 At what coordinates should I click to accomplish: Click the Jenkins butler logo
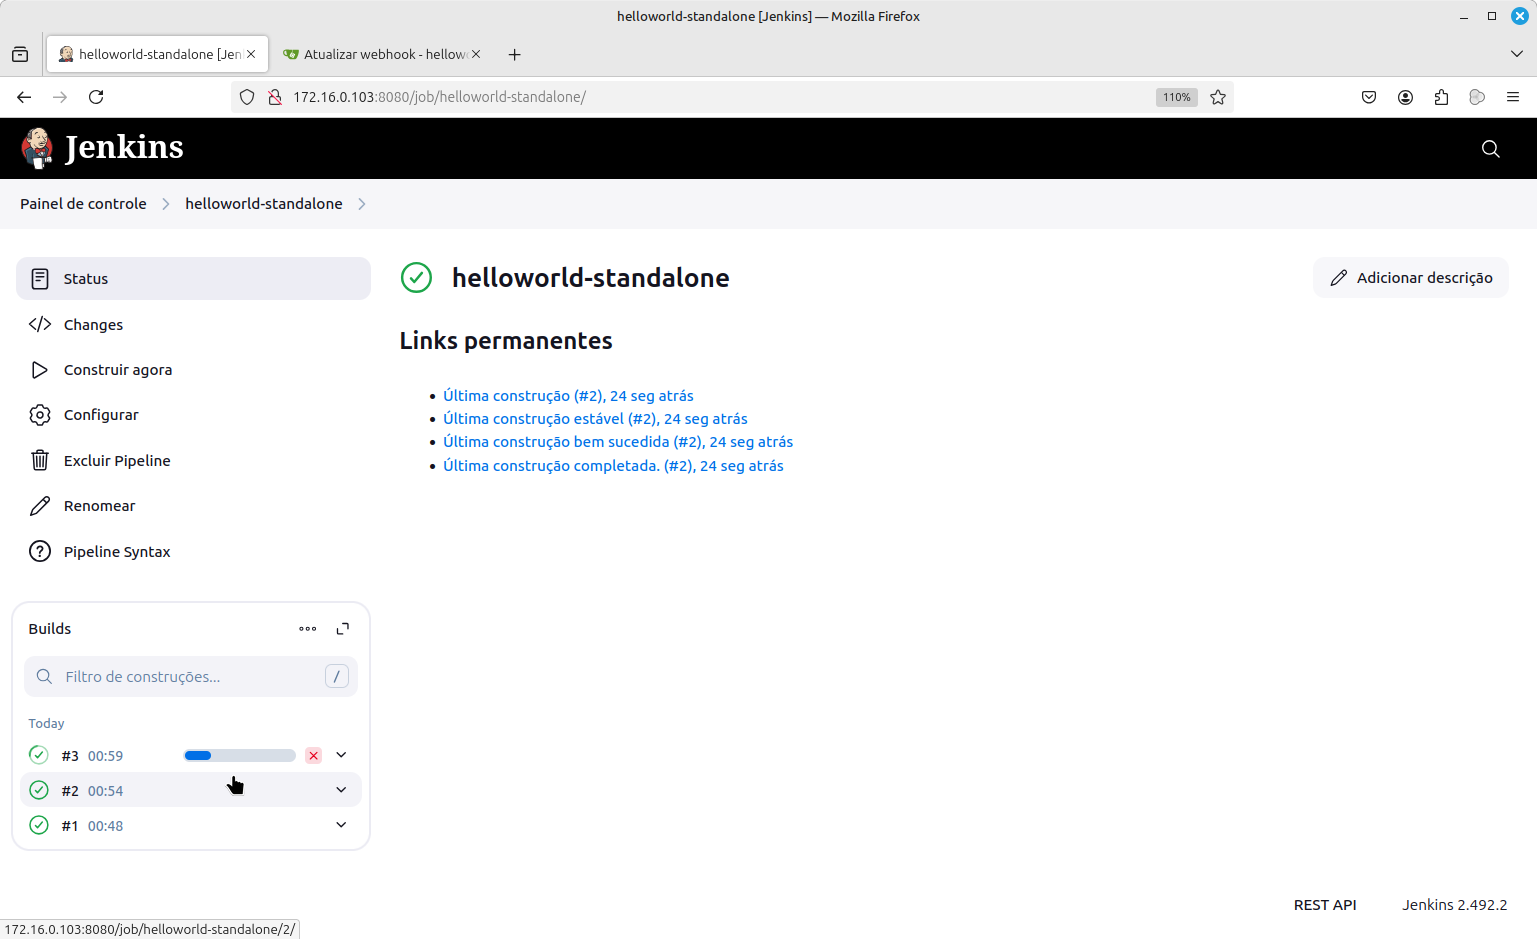(38, 148)
